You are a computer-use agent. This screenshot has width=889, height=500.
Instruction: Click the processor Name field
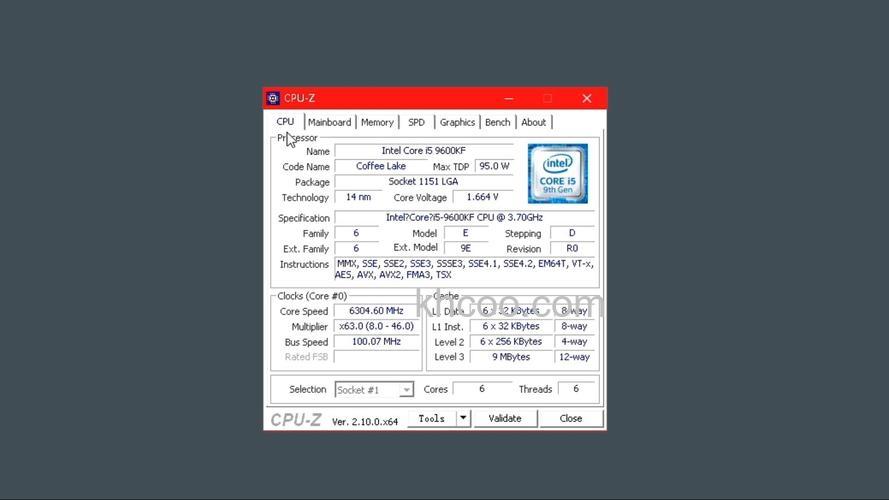click(x=423, y=151)
